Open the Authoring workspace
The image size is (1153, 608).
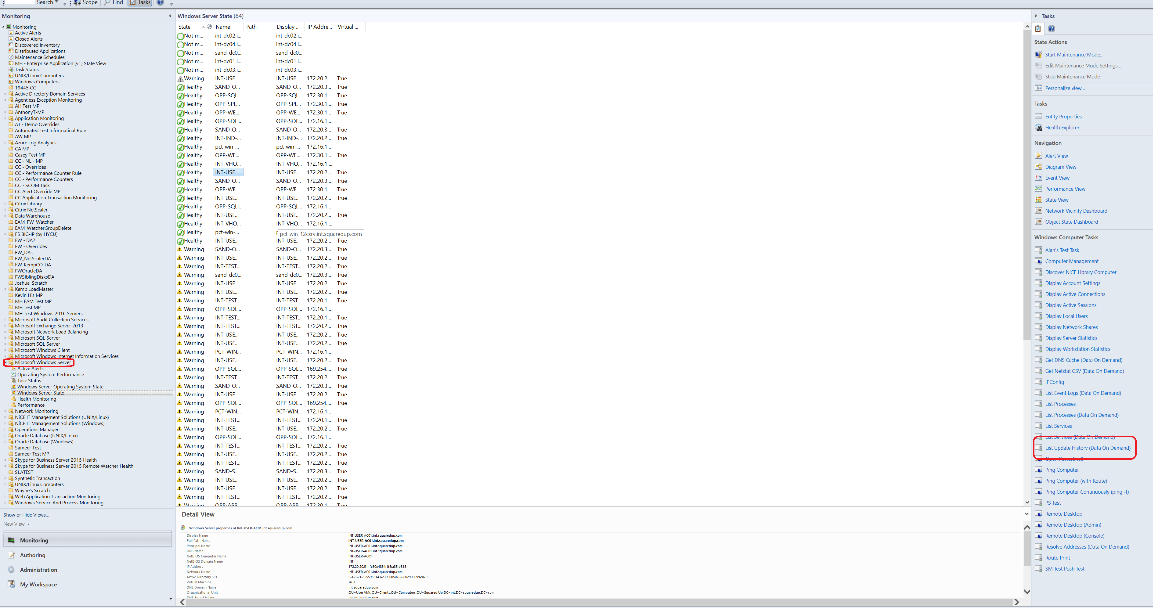pos(32,555)
